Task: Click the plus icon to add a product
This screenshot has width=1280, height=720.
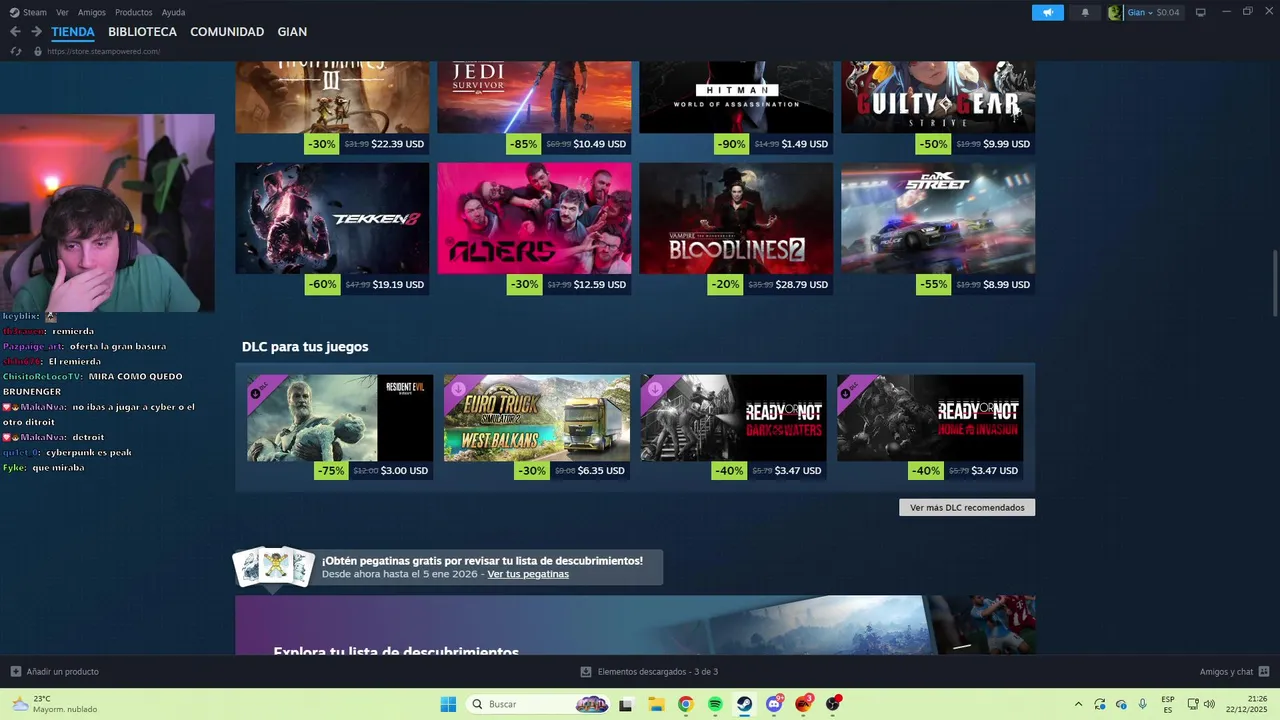Action: [15, 671]
